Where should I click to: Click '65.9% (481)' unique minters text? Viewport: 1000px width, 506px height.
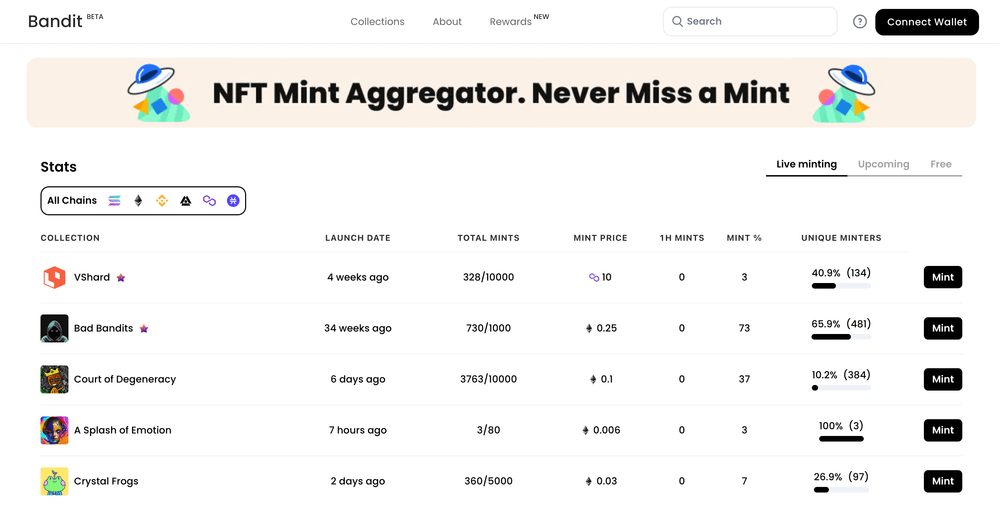tap(841, 324)
